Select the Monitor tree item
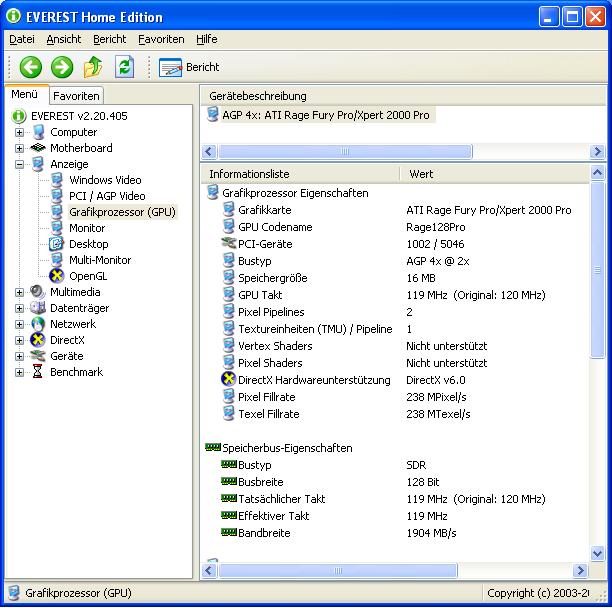Viewport: 612px width, 608px height. [x=87, y=228]
